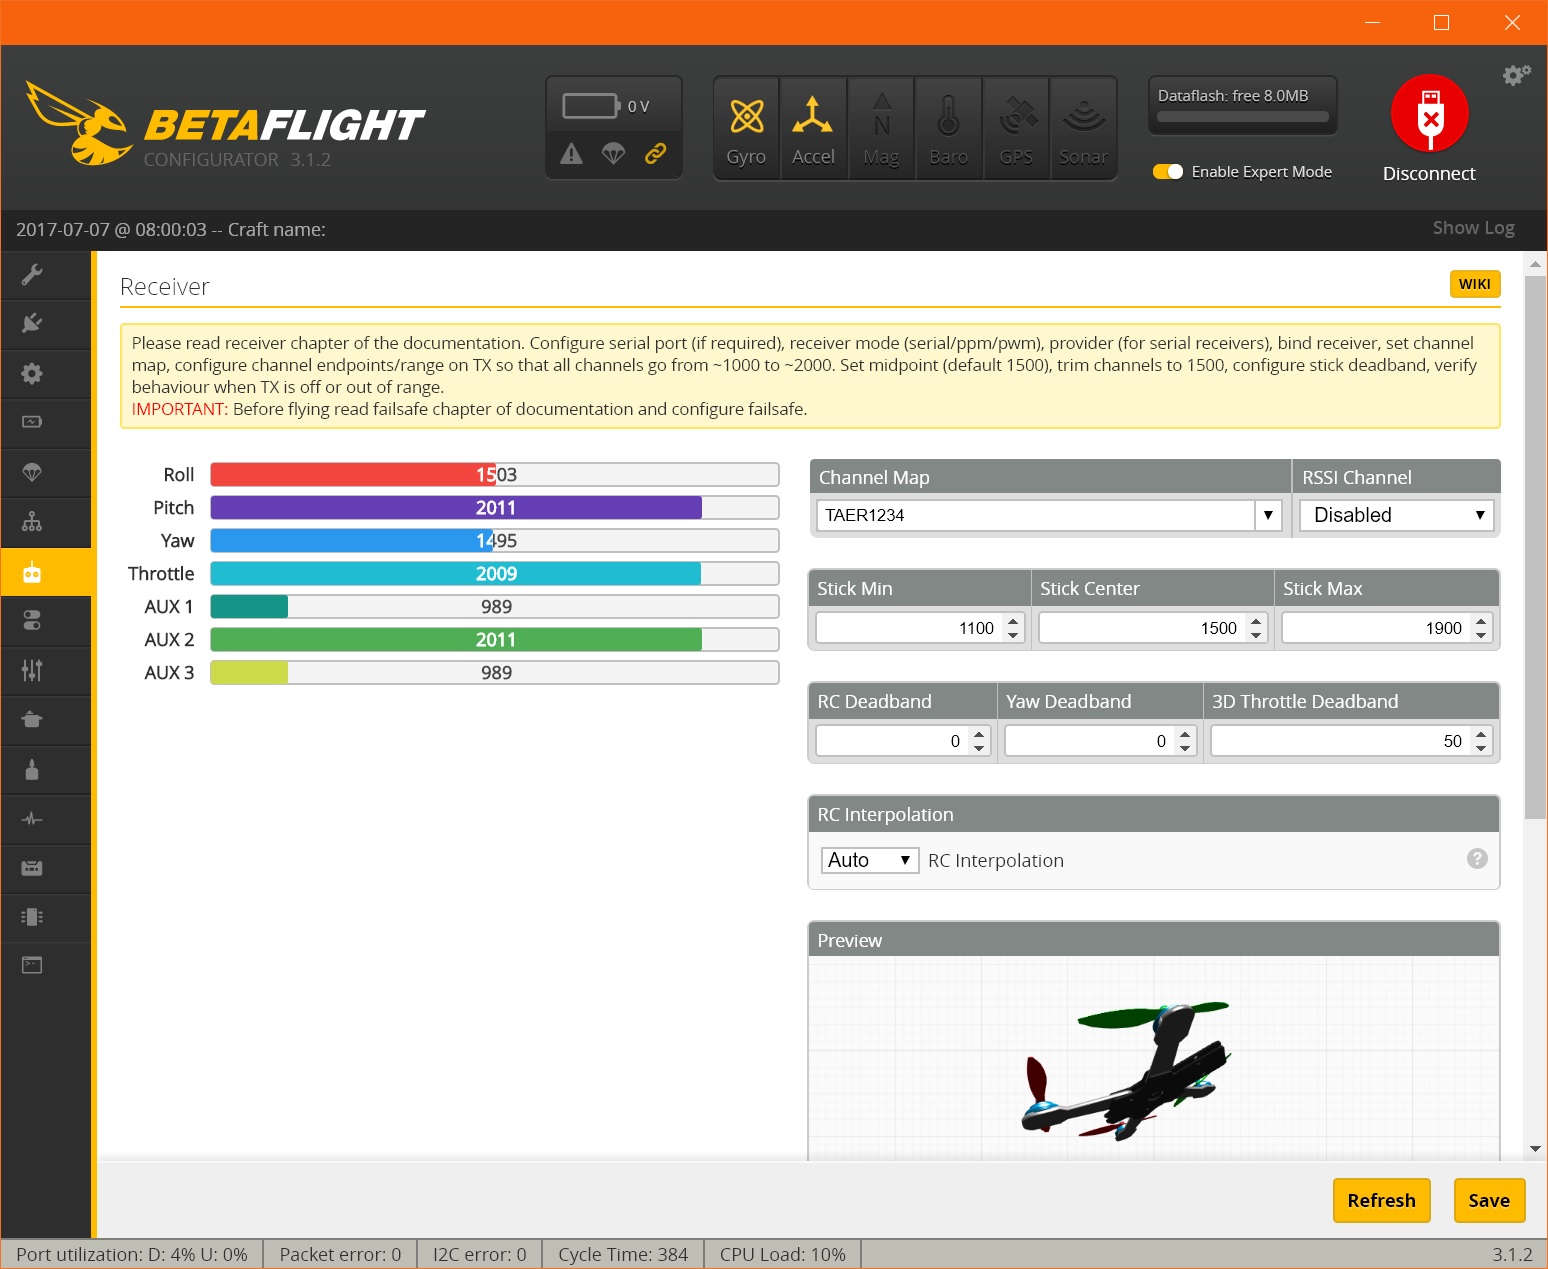The width and height of the screenshot is (1548, 1269).
Task: Click the 3D quadcopter model preview
Action: point(1125,1070)
